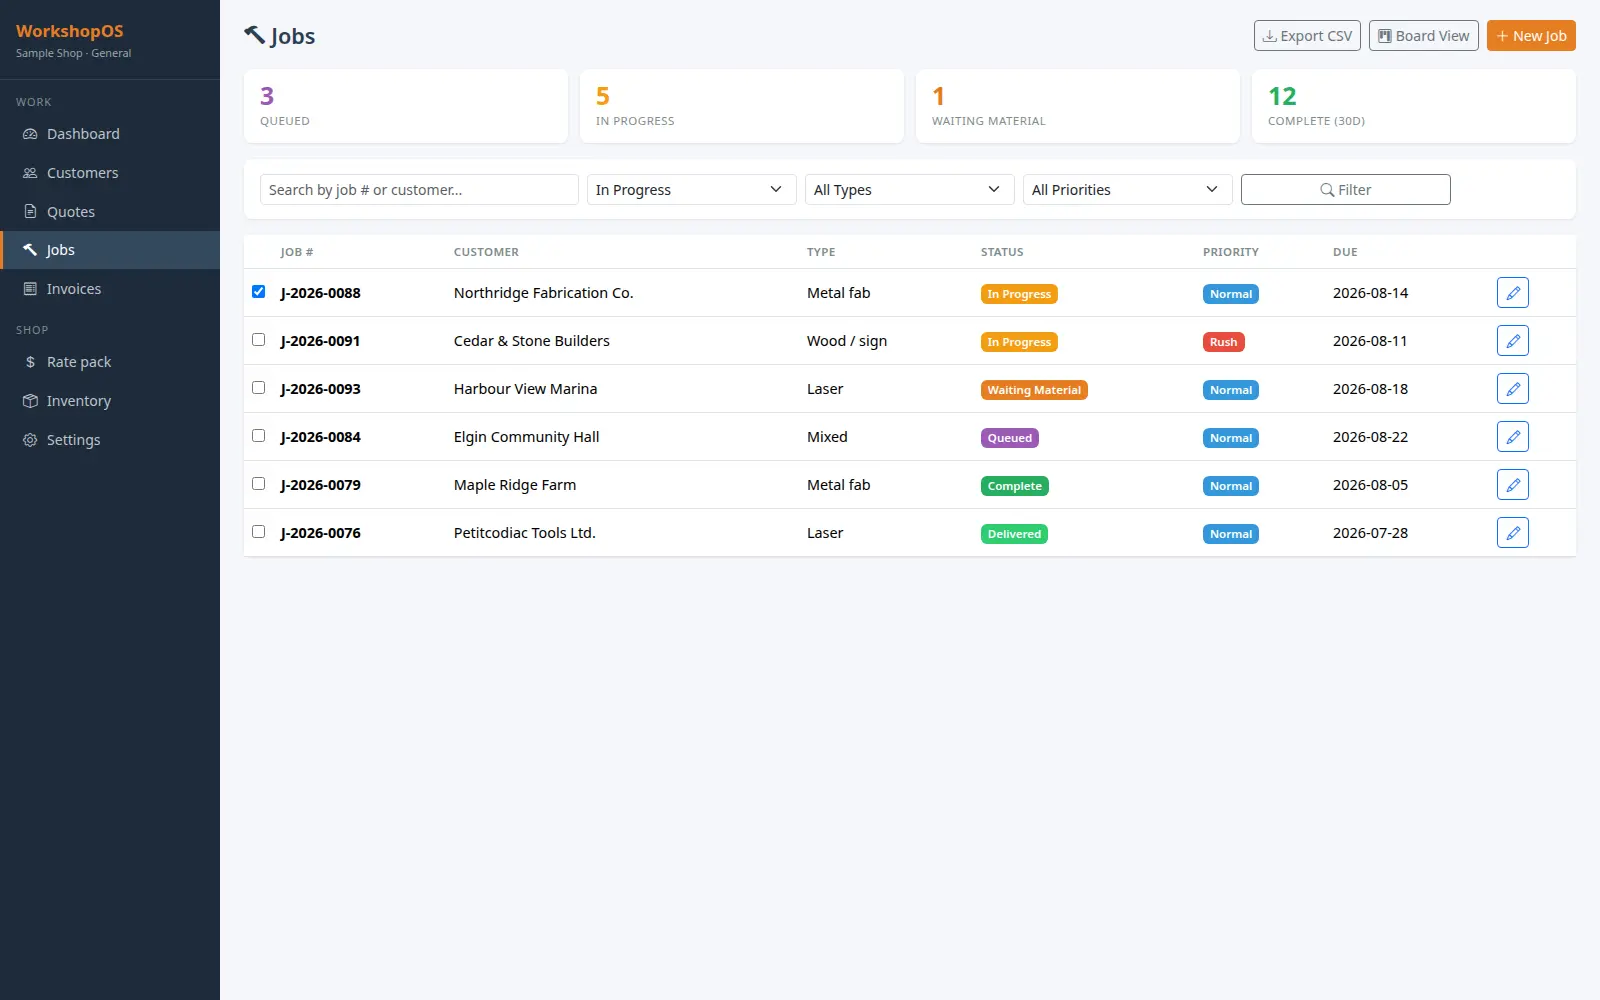Click the Complete (30D) summary card
1600x1000 pixels.
1414,106
